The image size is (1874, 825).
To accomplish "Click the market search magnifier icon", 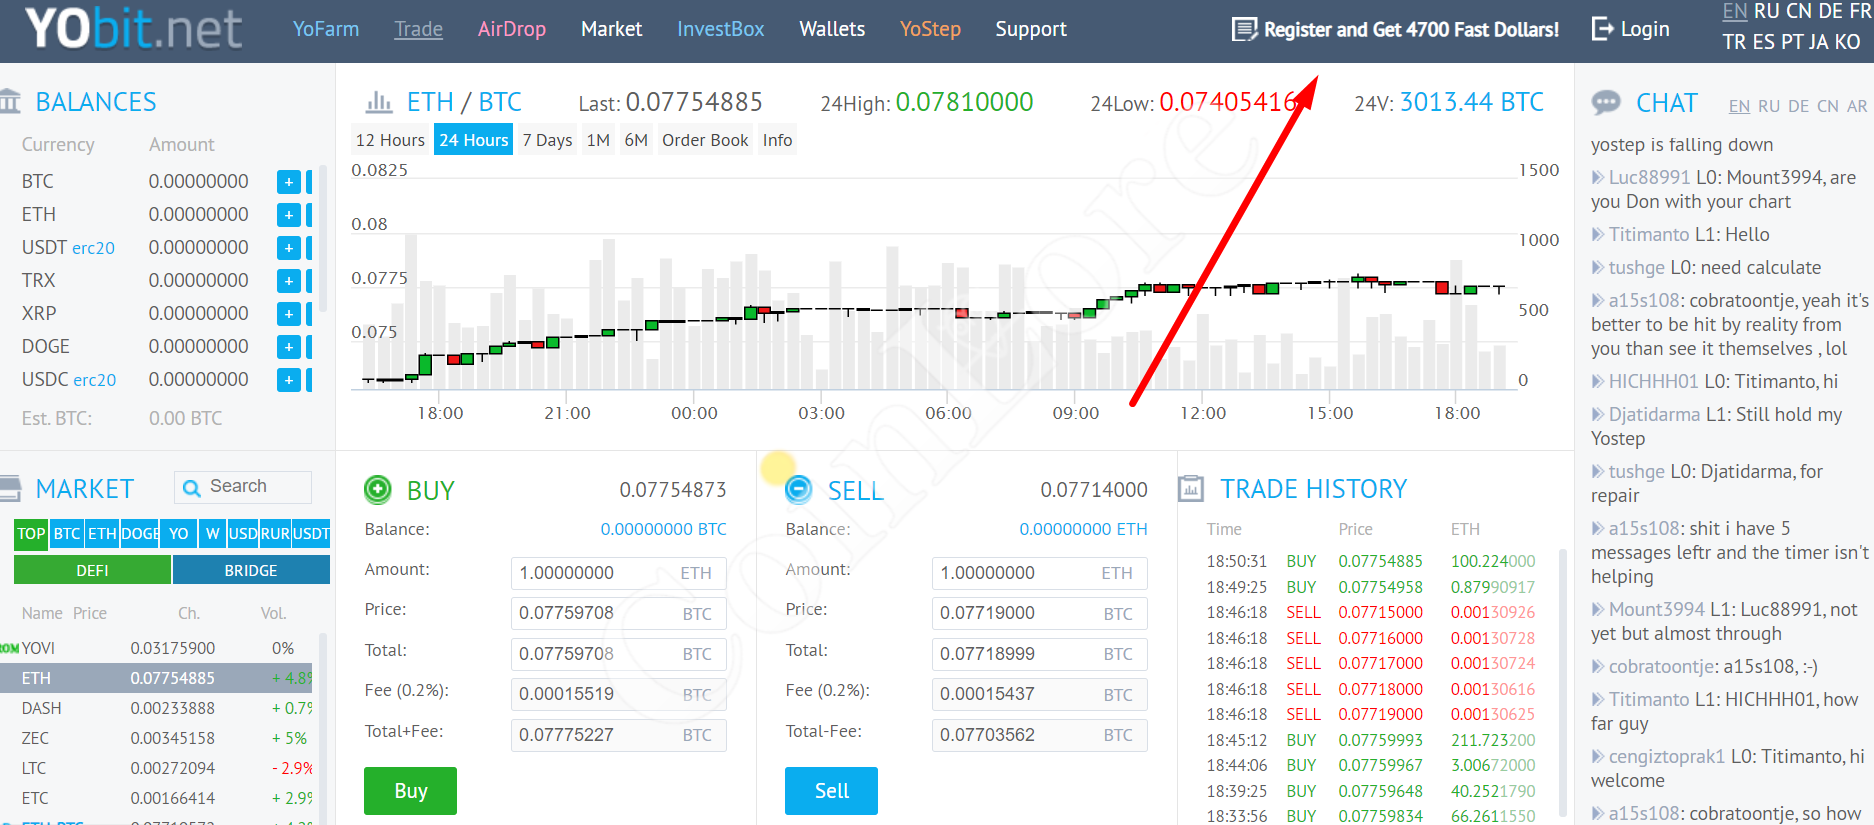I will click(192, 487).
